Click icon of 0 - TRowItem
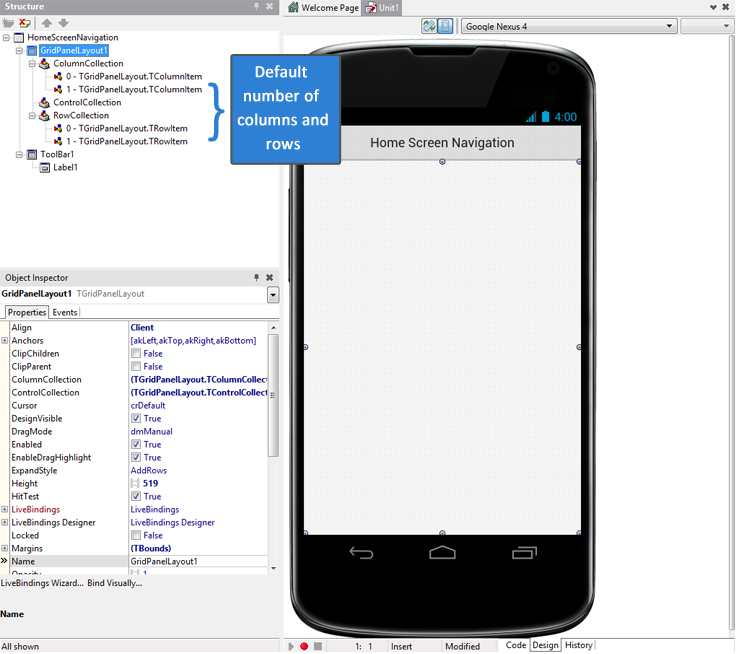This screenshot has width=738, height=654. click(x=58, y=128)
